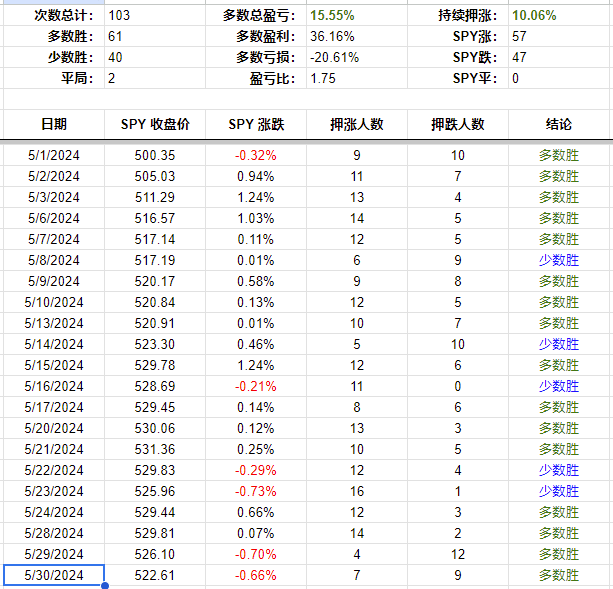The image size is (613, 589).
Task: Grab the blue selection fill handle
Action: (105, 585)
